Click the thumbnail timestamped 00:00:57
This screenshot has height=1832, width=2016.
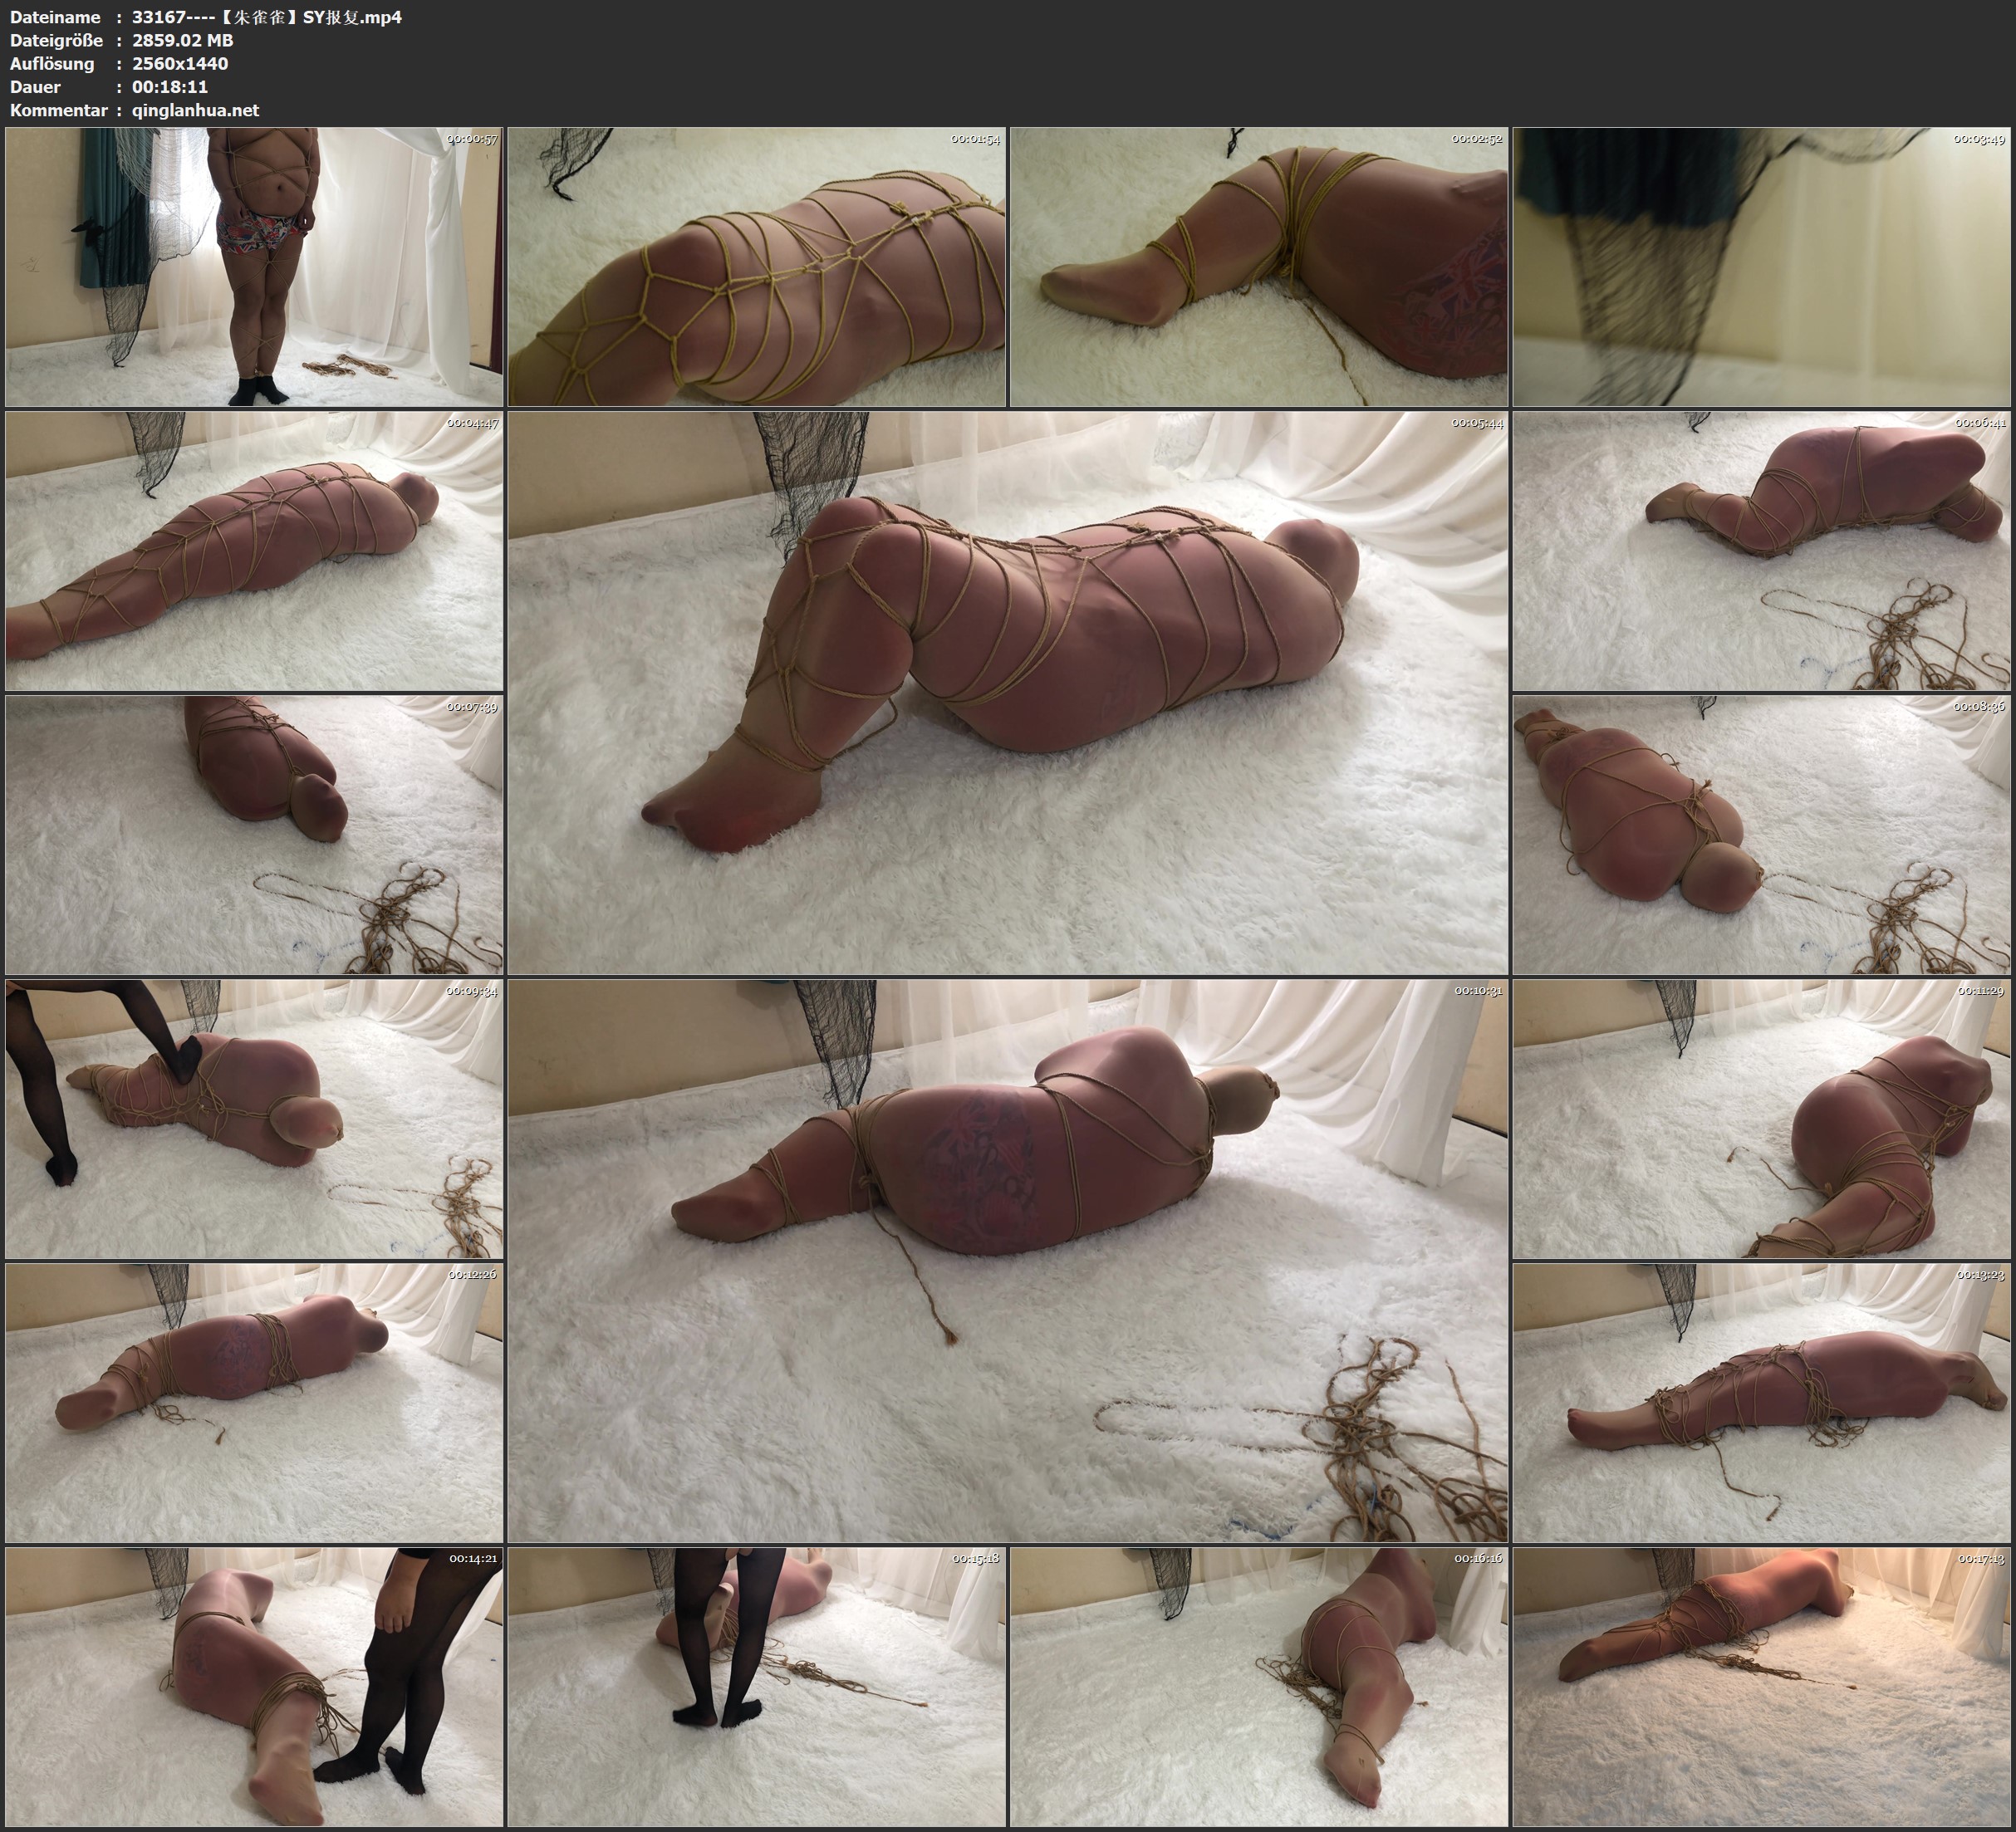click(x=254, y=267)
